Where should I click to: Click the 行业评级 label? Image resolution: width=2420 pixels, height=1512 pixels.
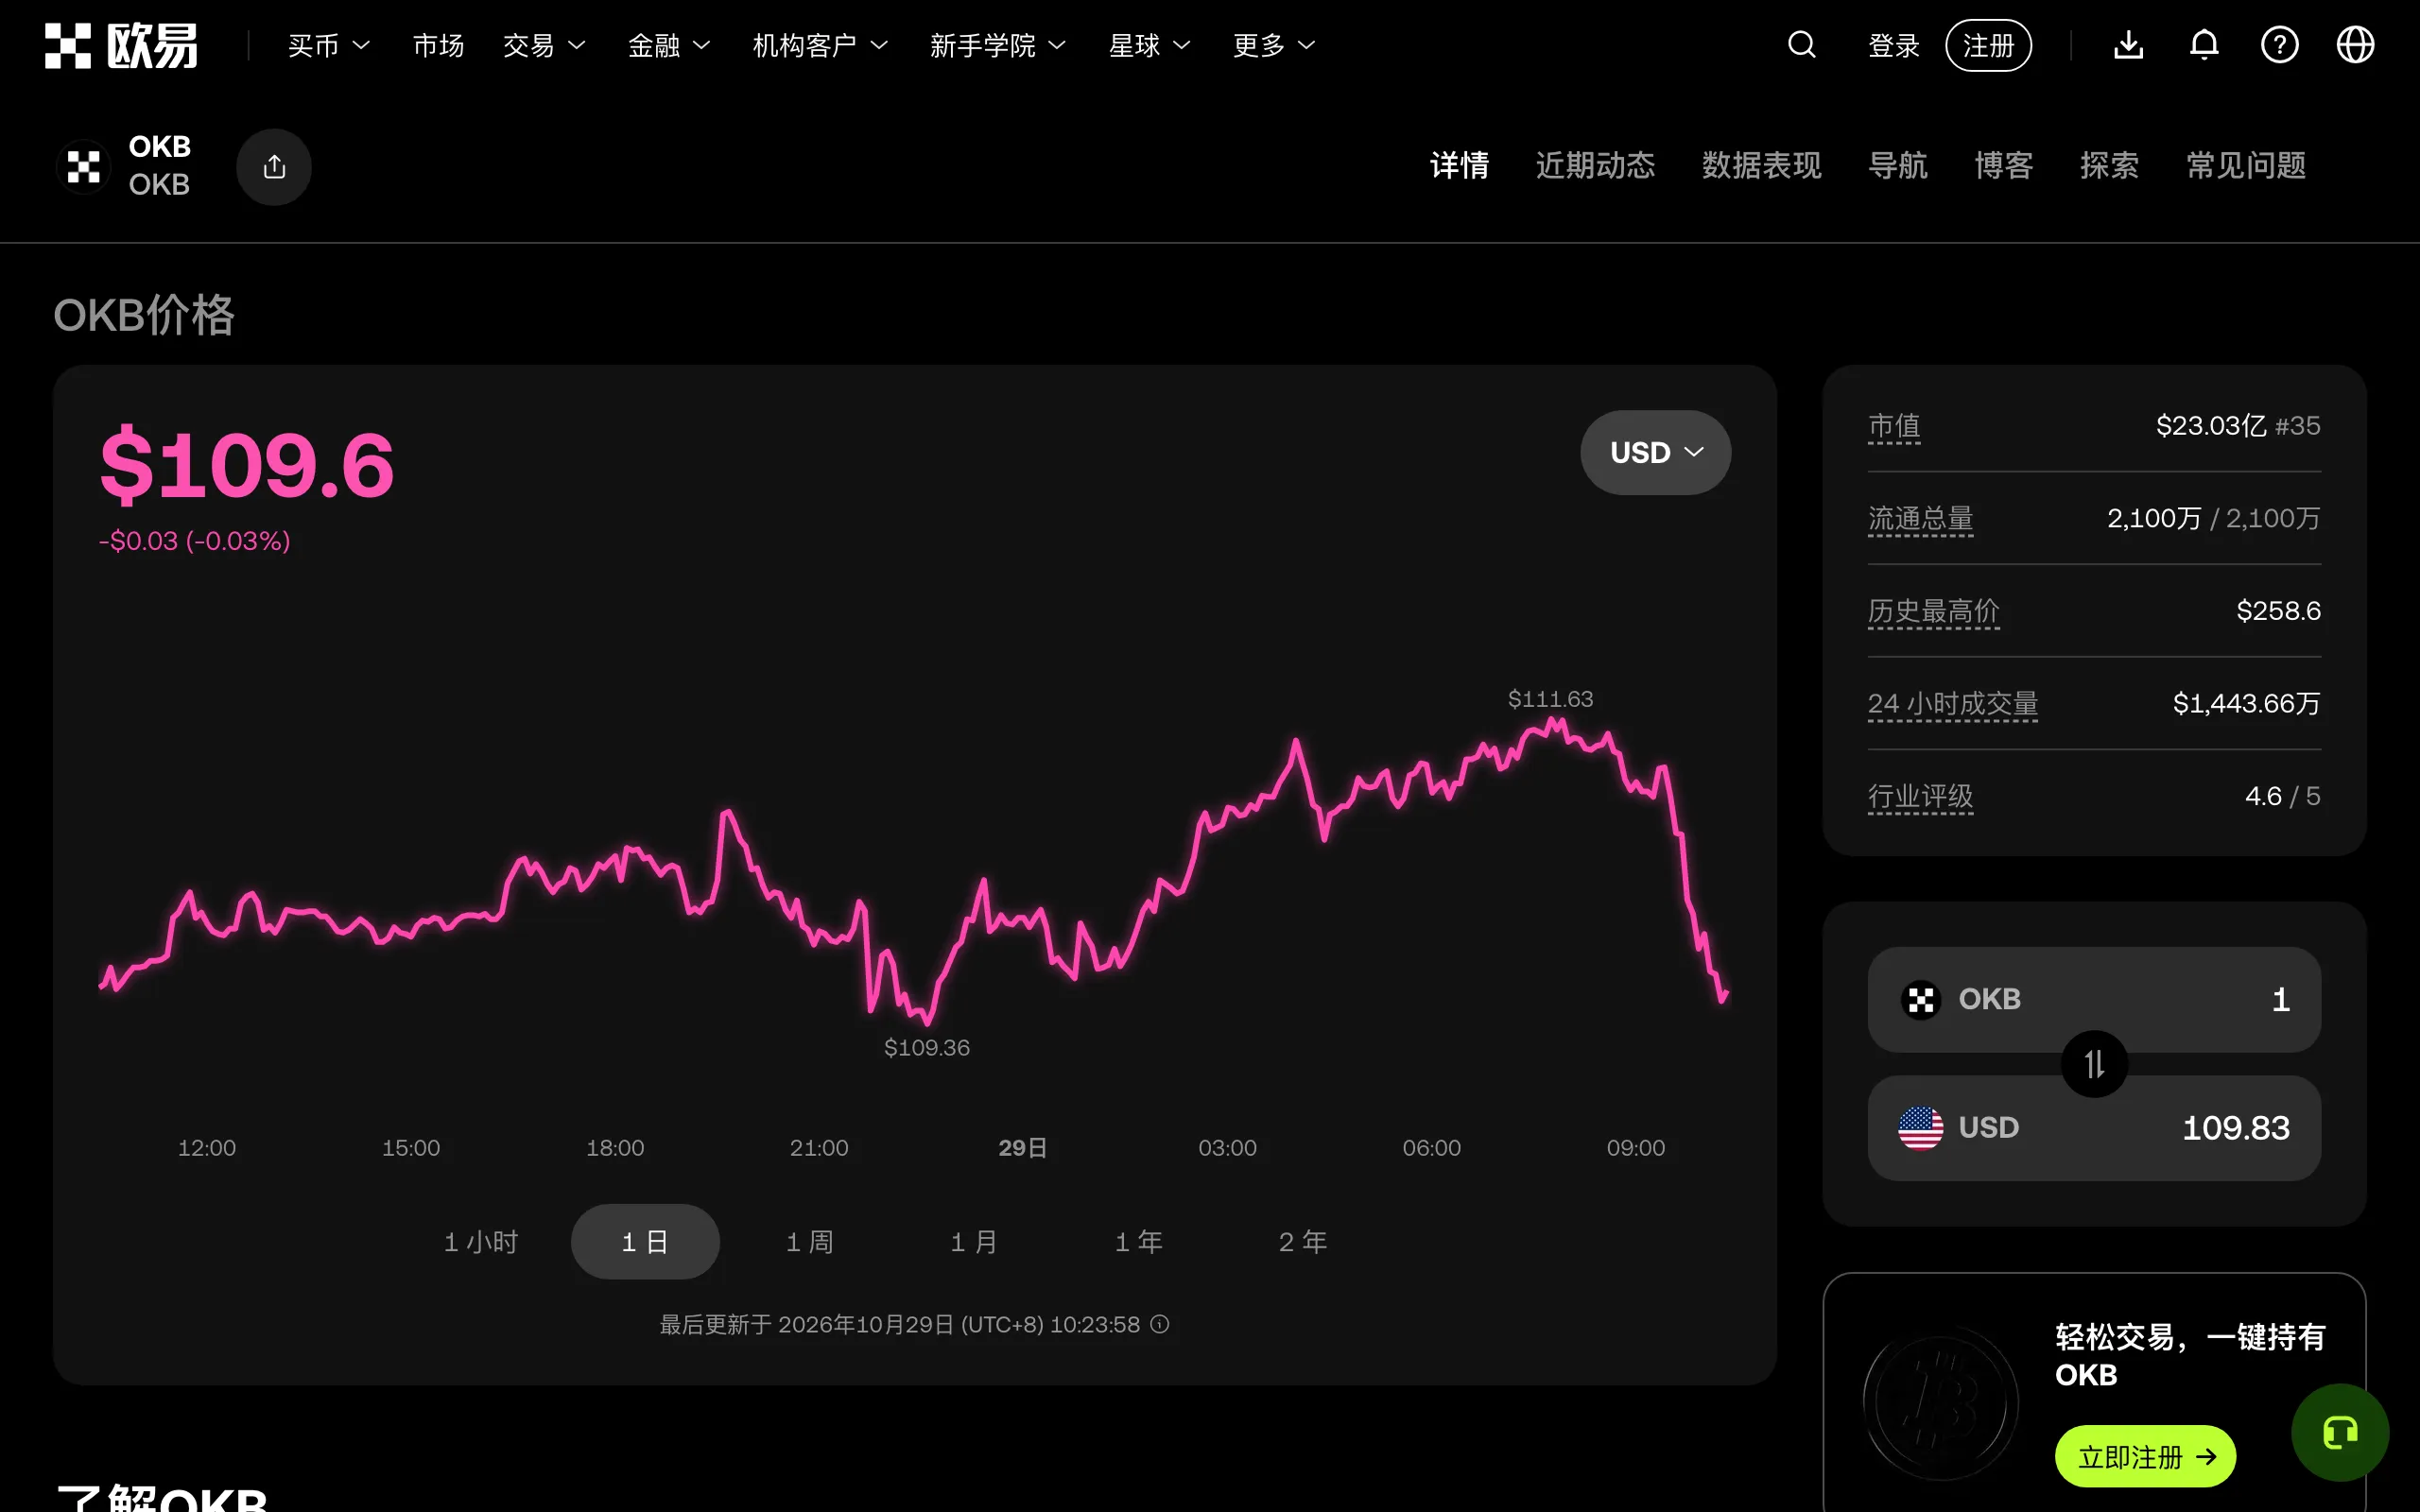[x=1920, y=797]
